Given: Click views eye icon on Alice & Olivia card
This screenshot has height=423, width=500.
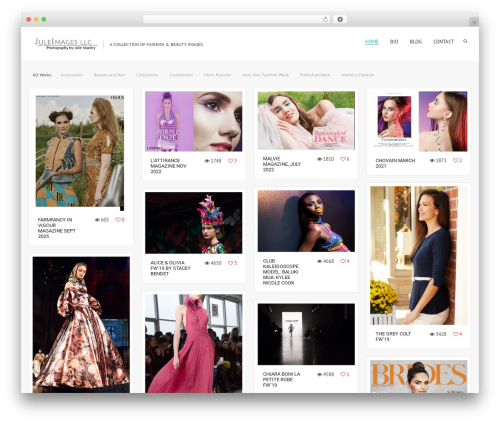Looking at the screenshot, I should tap(207, 263).
